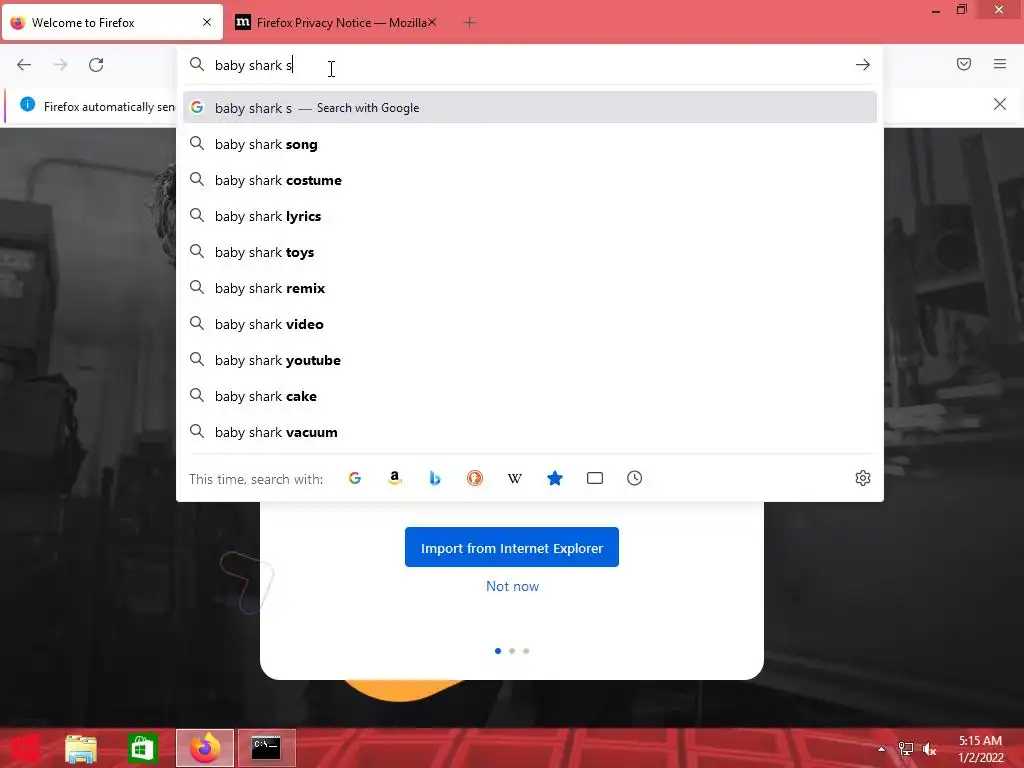Open Microsoft Store from the taskbar
The width and height of the screenshot is (1024, 768).
tap(142, 748)
